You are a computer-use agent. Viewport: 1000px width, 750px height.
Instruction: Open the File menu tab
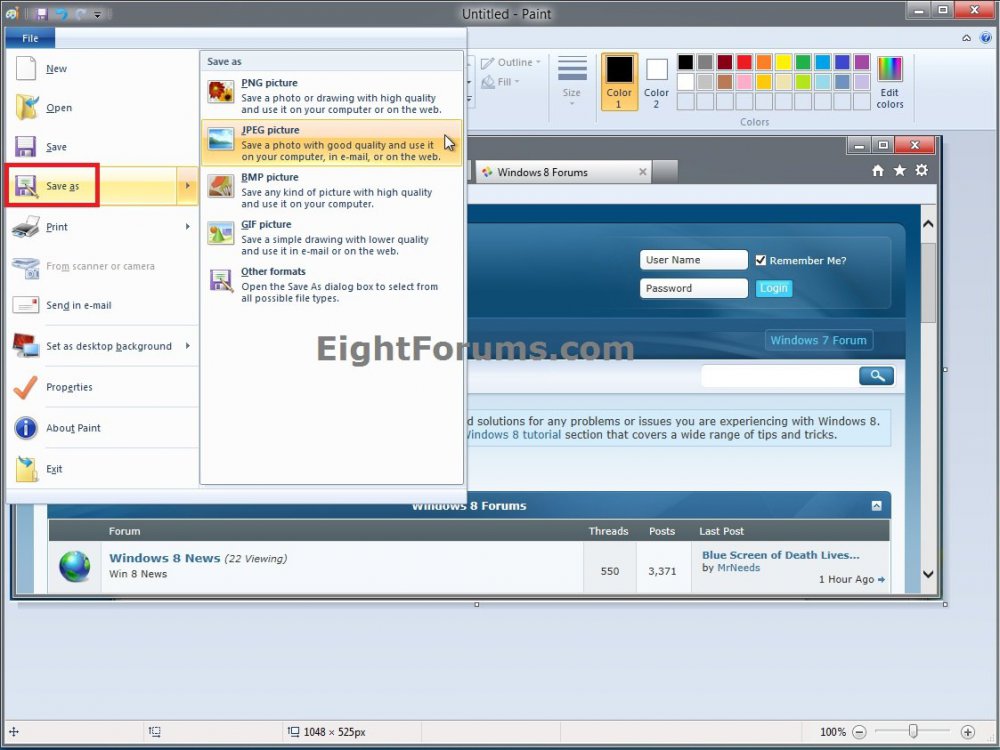pos(30,38)
